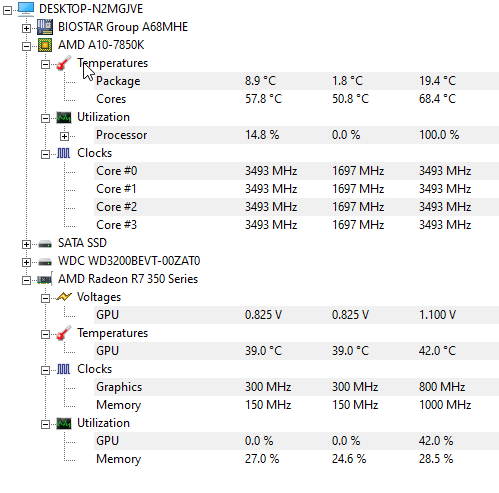
Task: Click the CPU Clocks waveform icon
Action: [x=63, y=153]
